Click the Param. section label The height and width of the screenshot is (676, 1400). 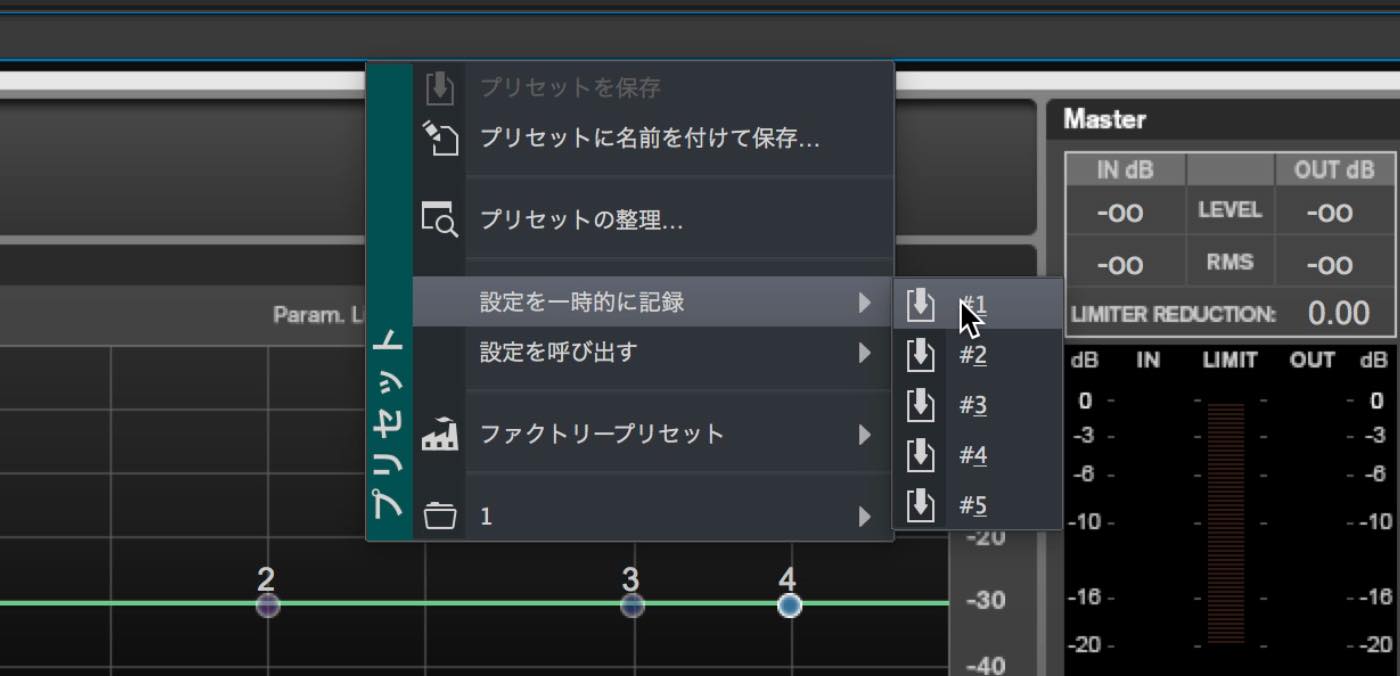pyautogui.click(x=308, y=315)
